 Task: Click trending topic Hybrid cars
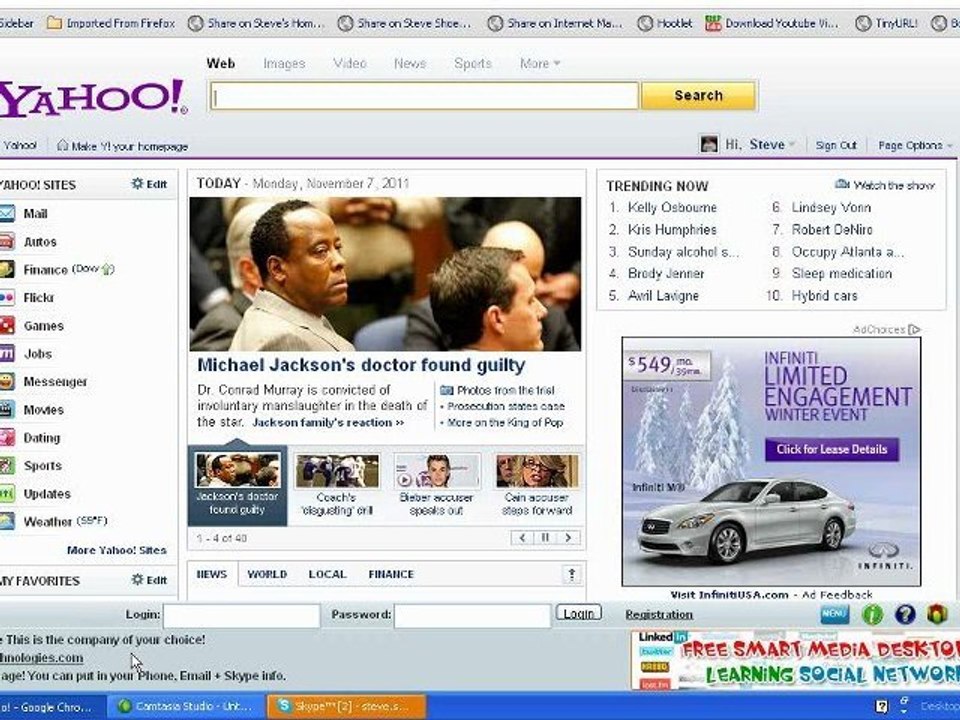tap(824, 296)
